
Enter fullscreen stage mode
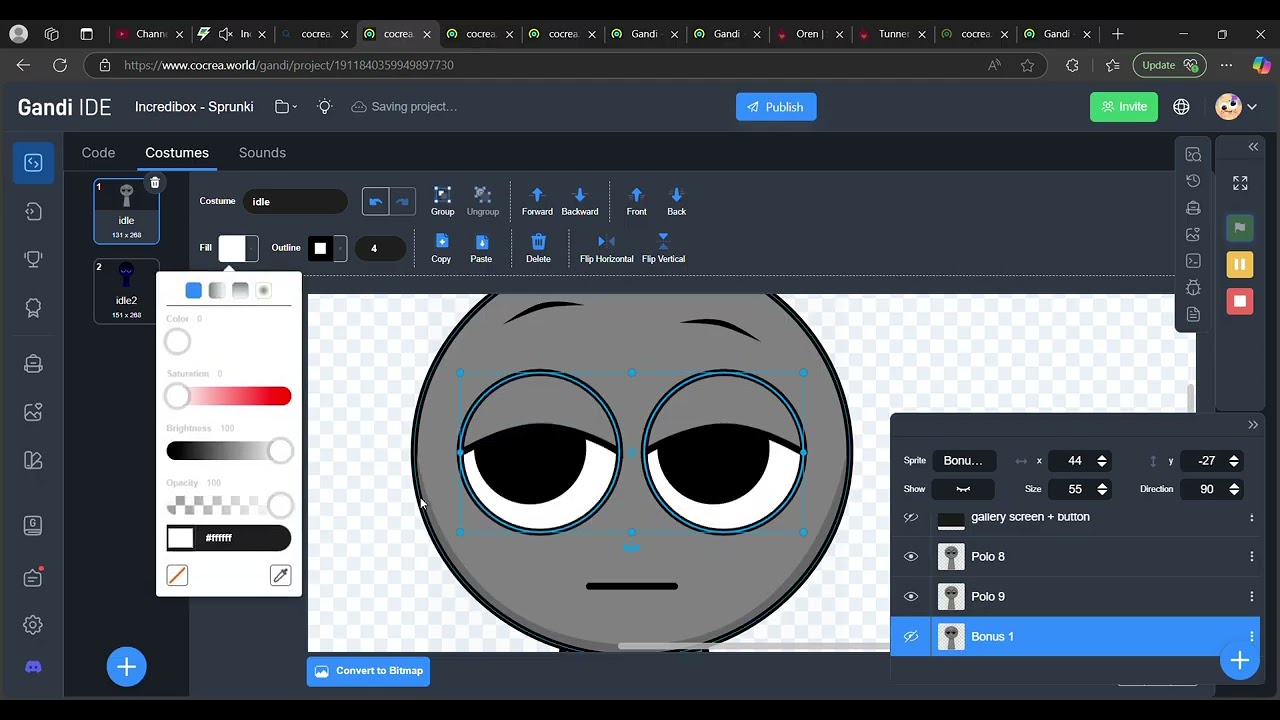coord(1240,183)
